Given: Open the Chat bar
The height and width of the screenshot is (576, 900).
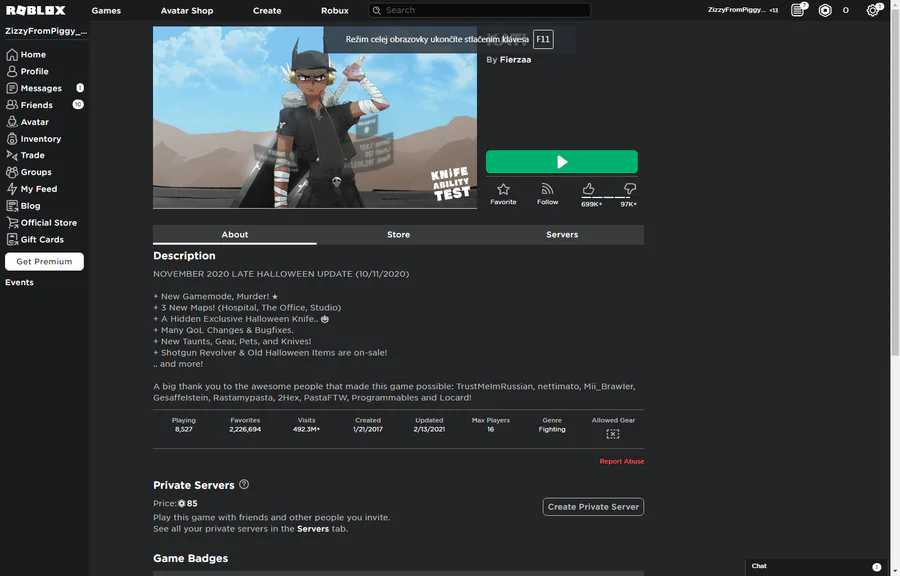Looking at the screenshot, I should [x=816, y=566].
